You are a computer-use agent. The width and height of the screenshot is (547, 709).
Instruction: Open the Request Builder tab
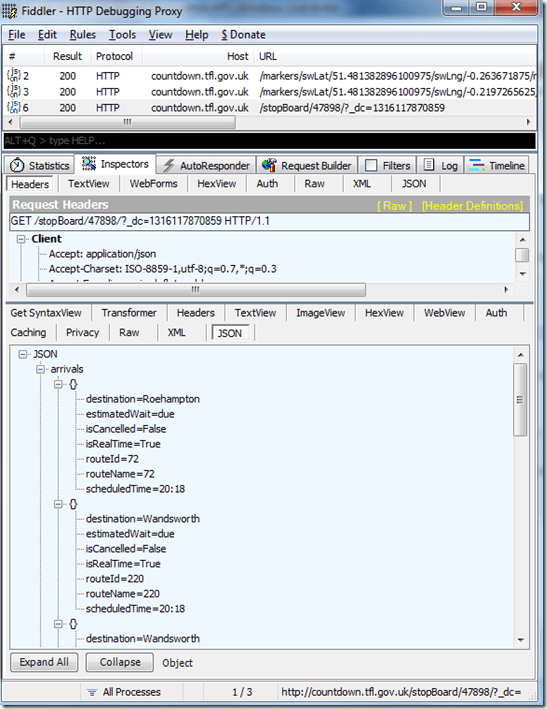307,165
